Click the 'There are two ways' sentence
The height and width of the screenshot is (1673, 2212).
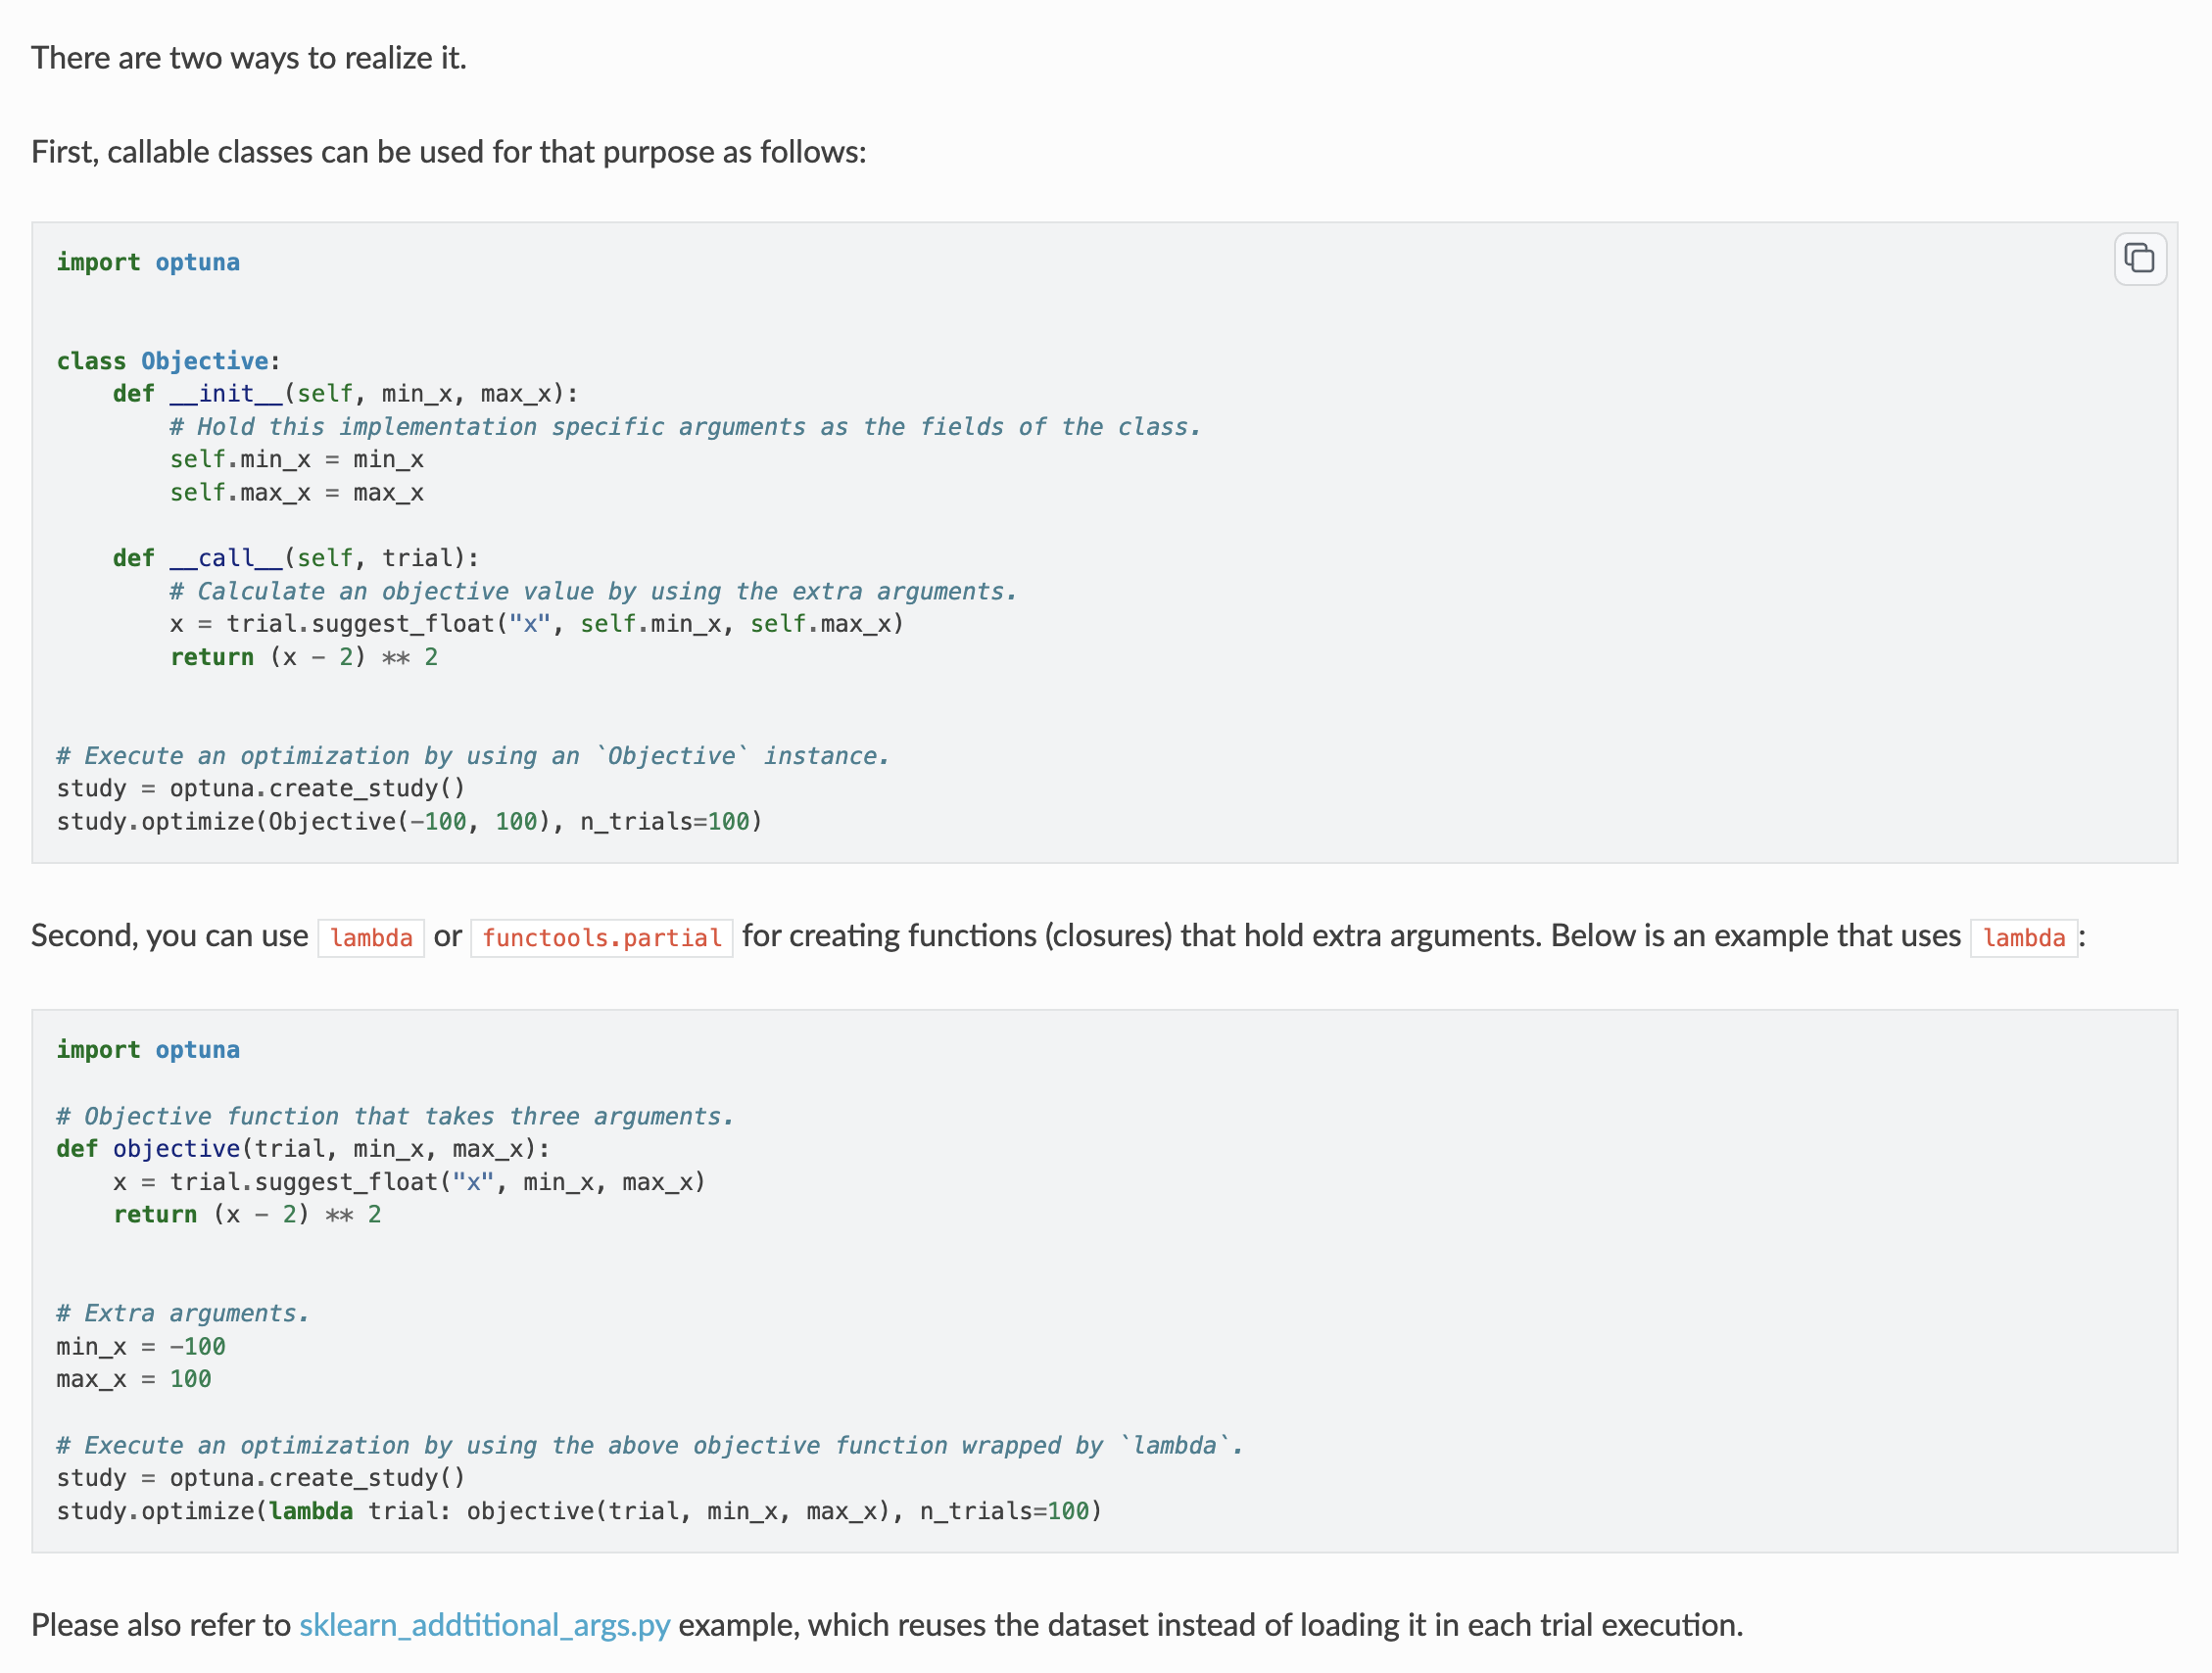[249, 58]
